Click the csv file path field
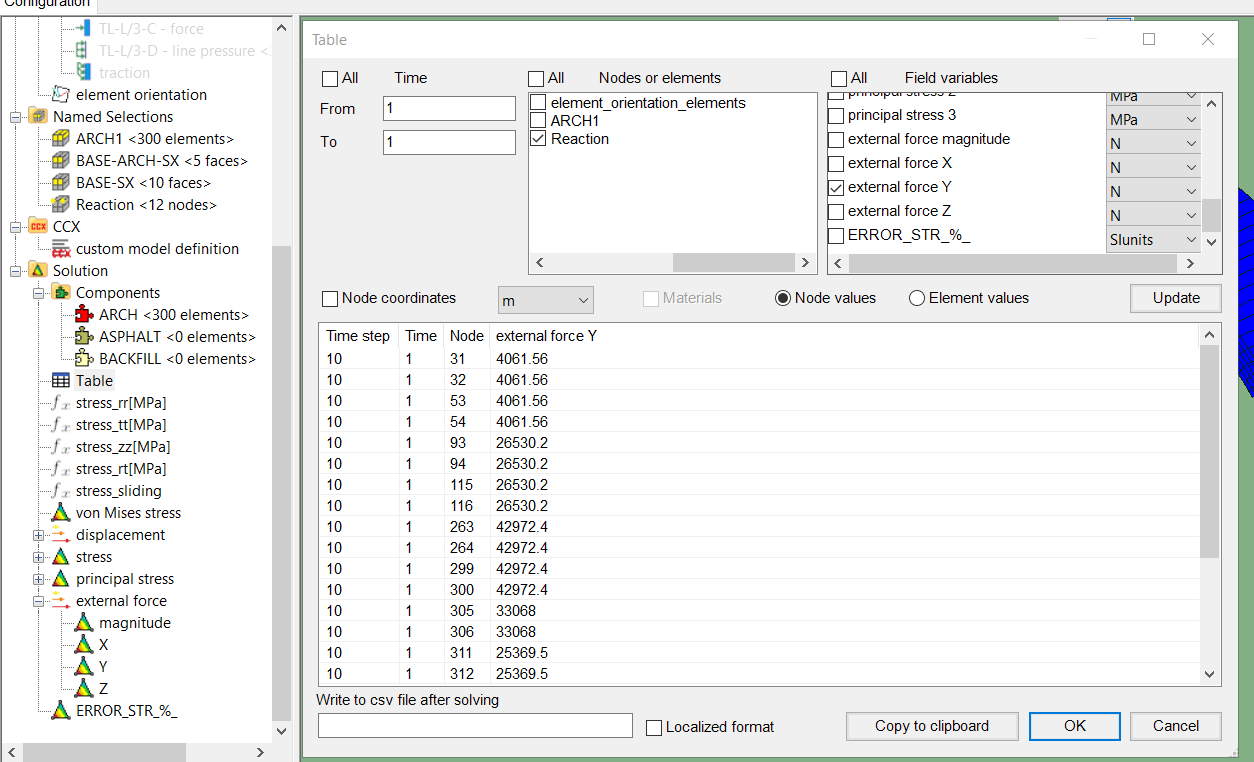This screenshot has width=1254, height=762. pyautogui.click(x=475, y=726)
